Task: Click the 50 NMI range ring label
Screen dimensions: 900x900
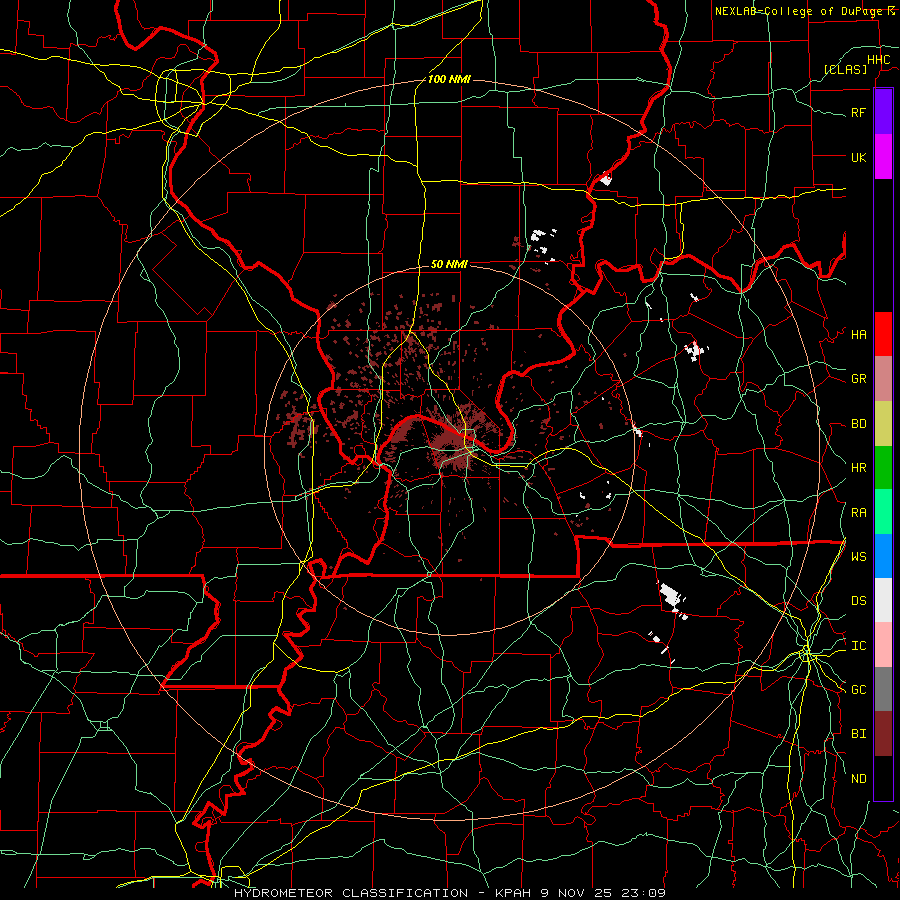Action: click(x=449, y=264)
